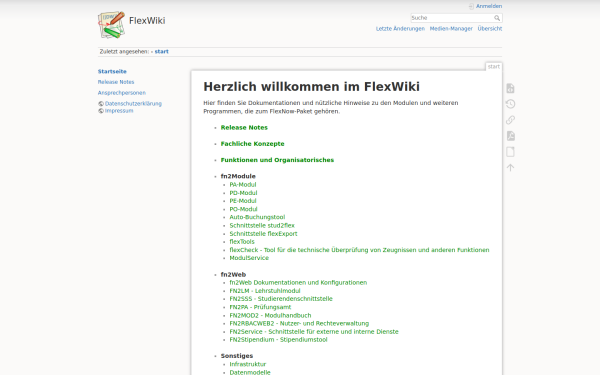Open bold Release Notes link in content
The height and width of the screenshot is (375, 600).
(244, 128)
